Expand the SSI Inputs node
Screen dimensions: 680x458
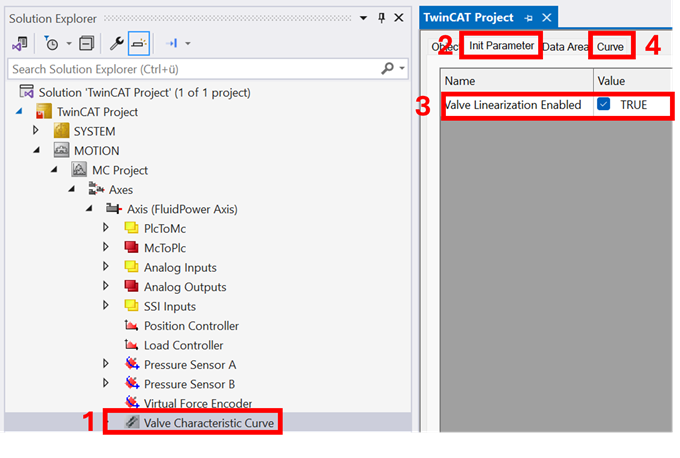[105, 305]
